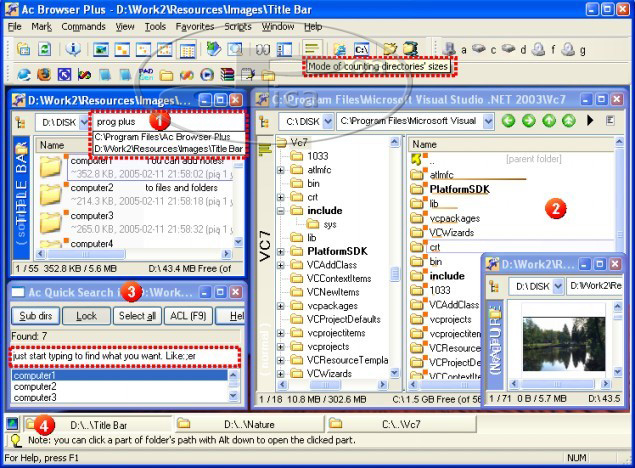The image size is (635, 468).
Task: Select drive a icon in toolbar
Action: click(449, 48)
